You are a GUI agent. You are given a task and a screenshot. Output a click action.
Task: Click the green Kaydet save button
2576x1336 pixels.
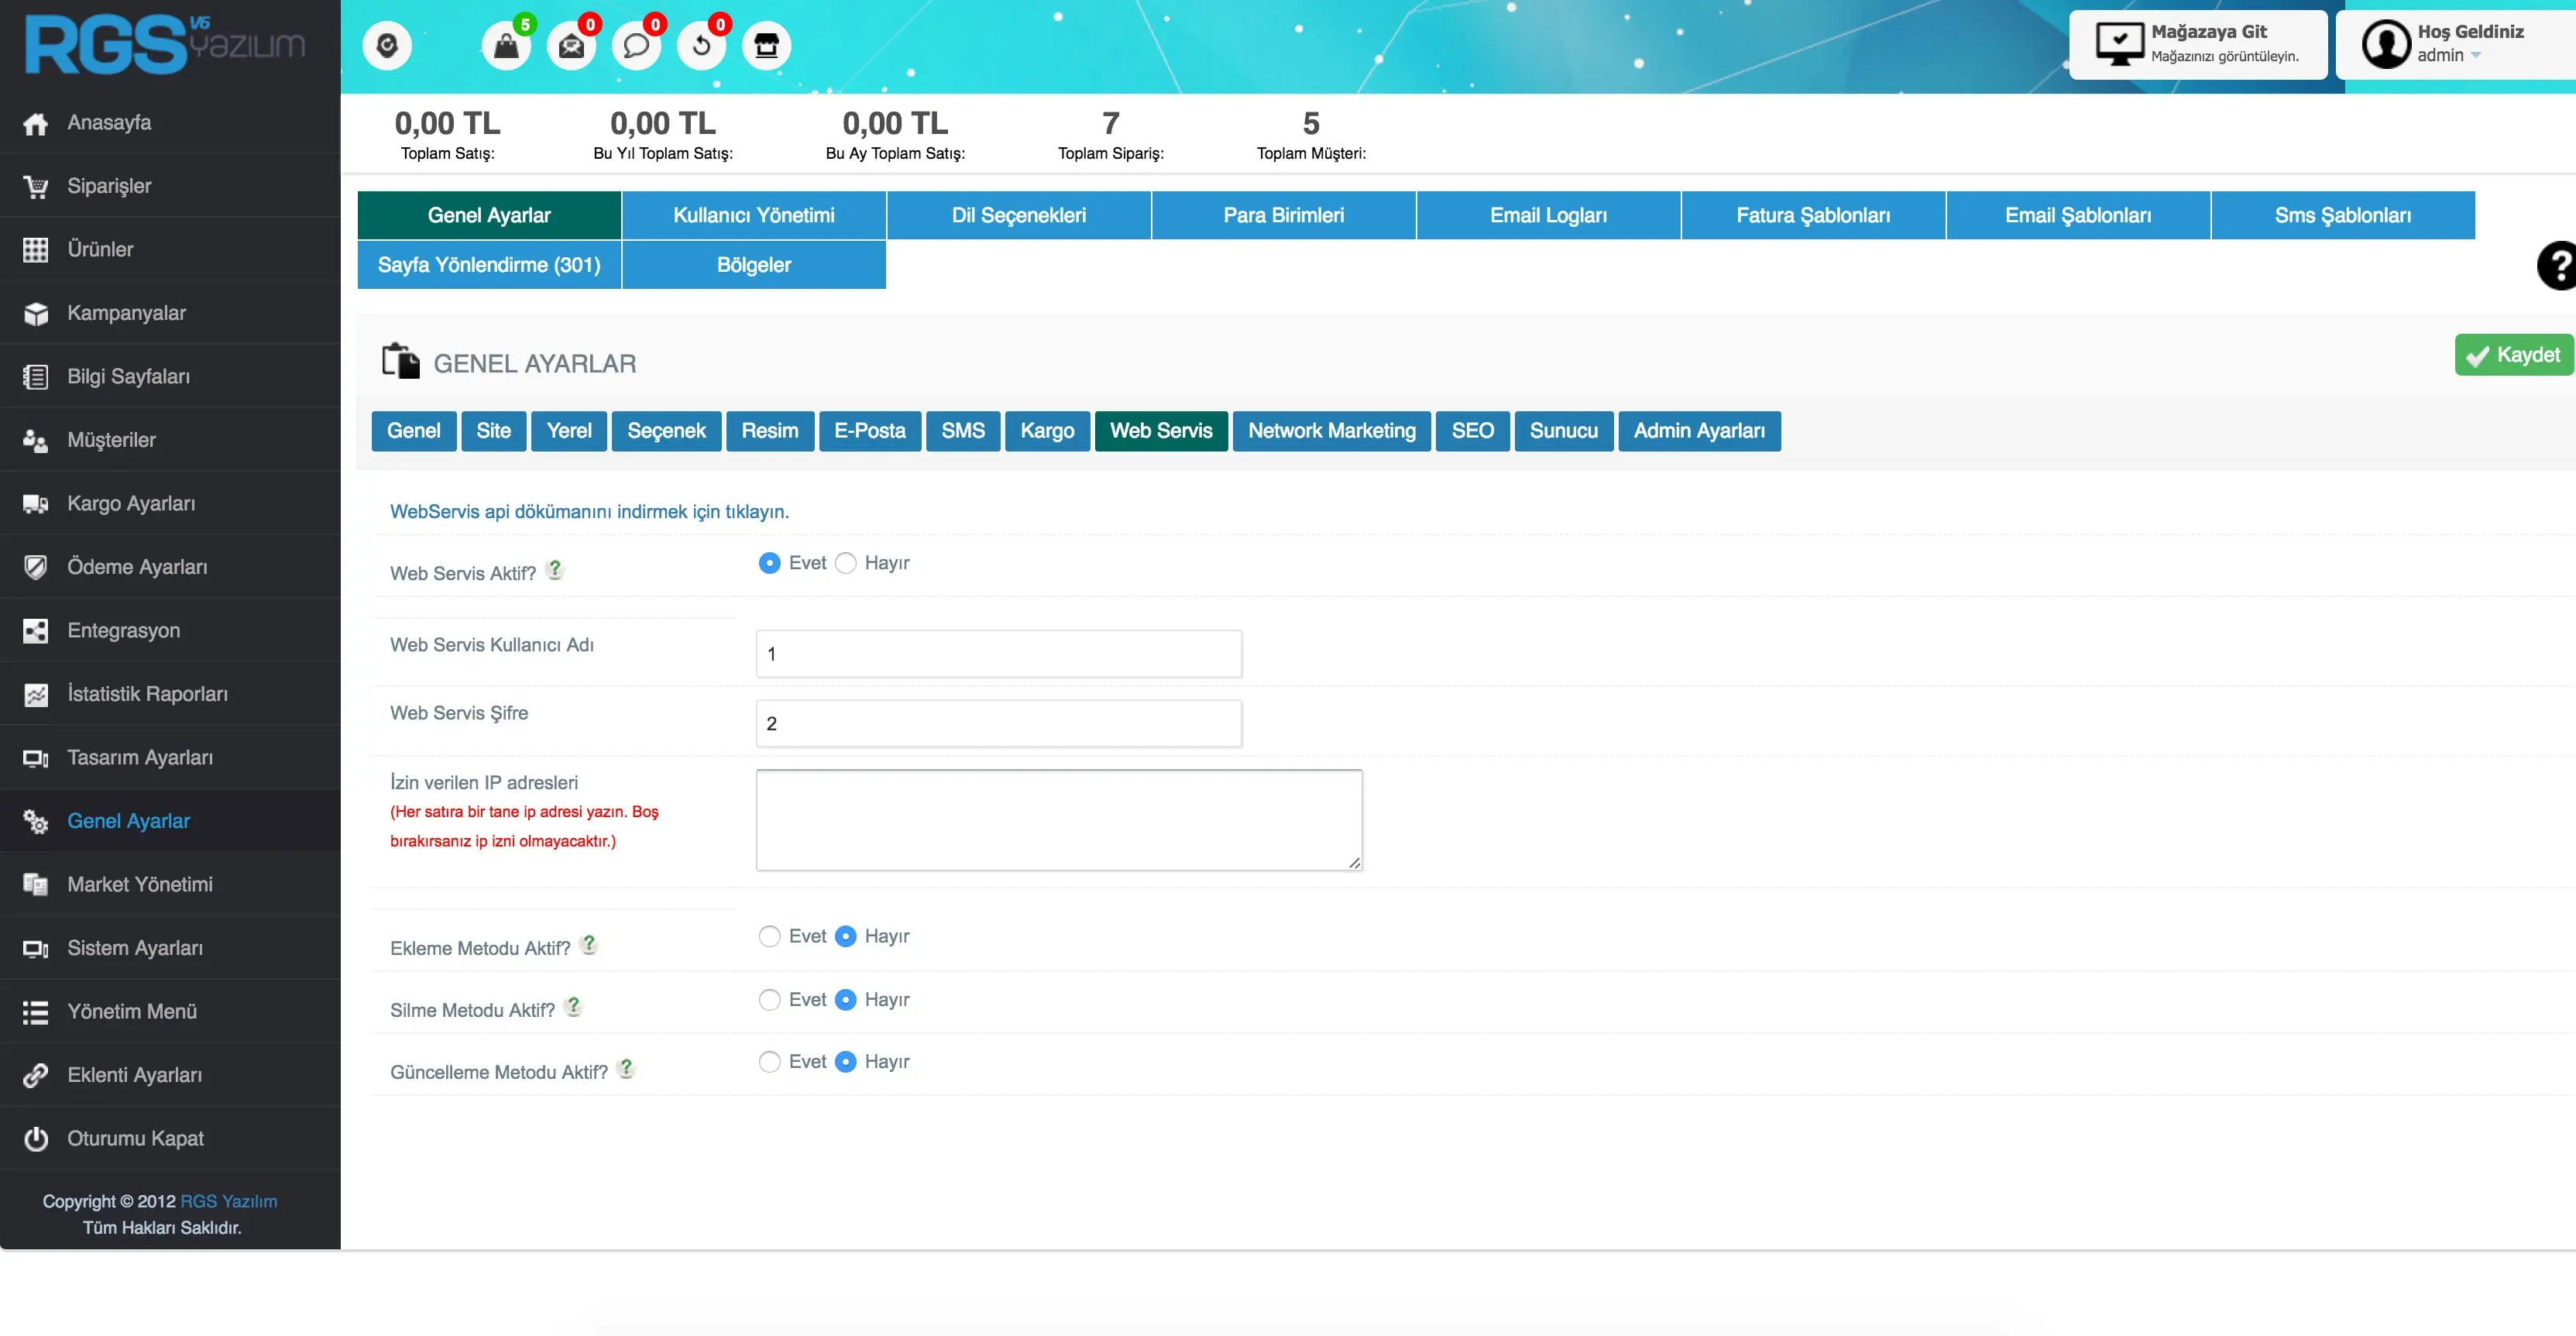point(2513,355)
